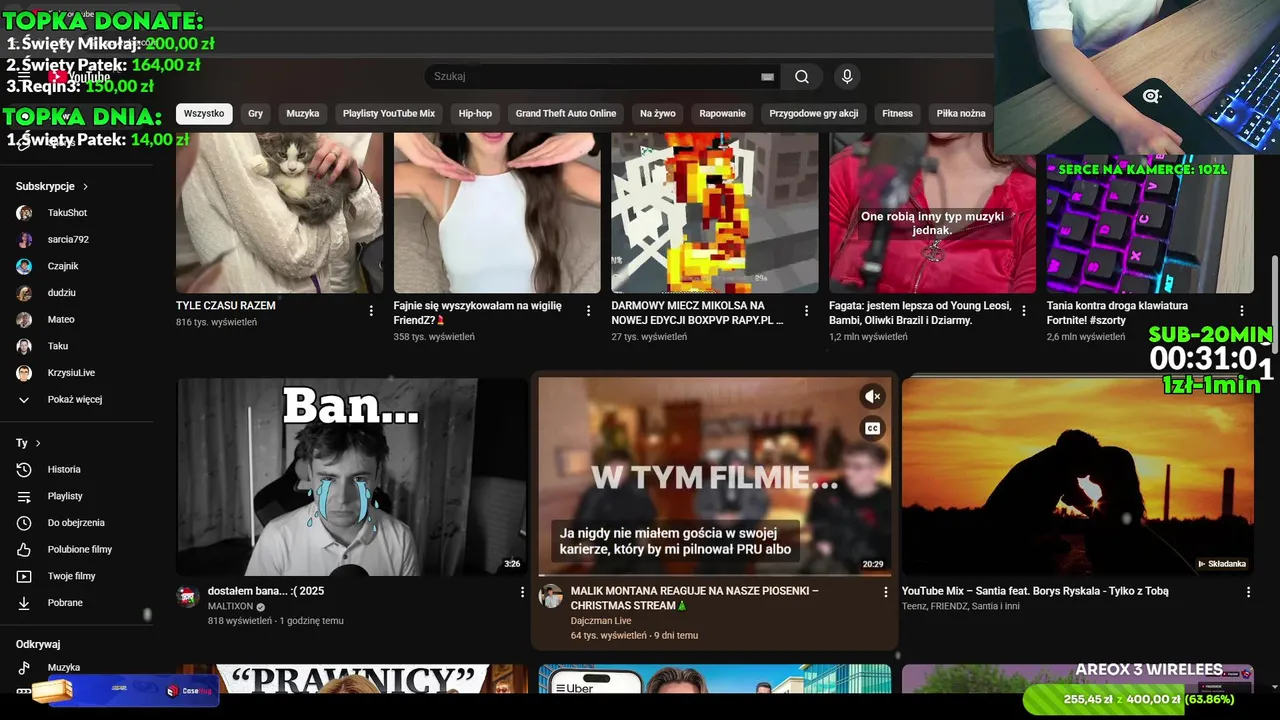Open options menu for FriendZ wigilia short
The width and height of the screenshot is (1280, 720).
coord(588,311)
